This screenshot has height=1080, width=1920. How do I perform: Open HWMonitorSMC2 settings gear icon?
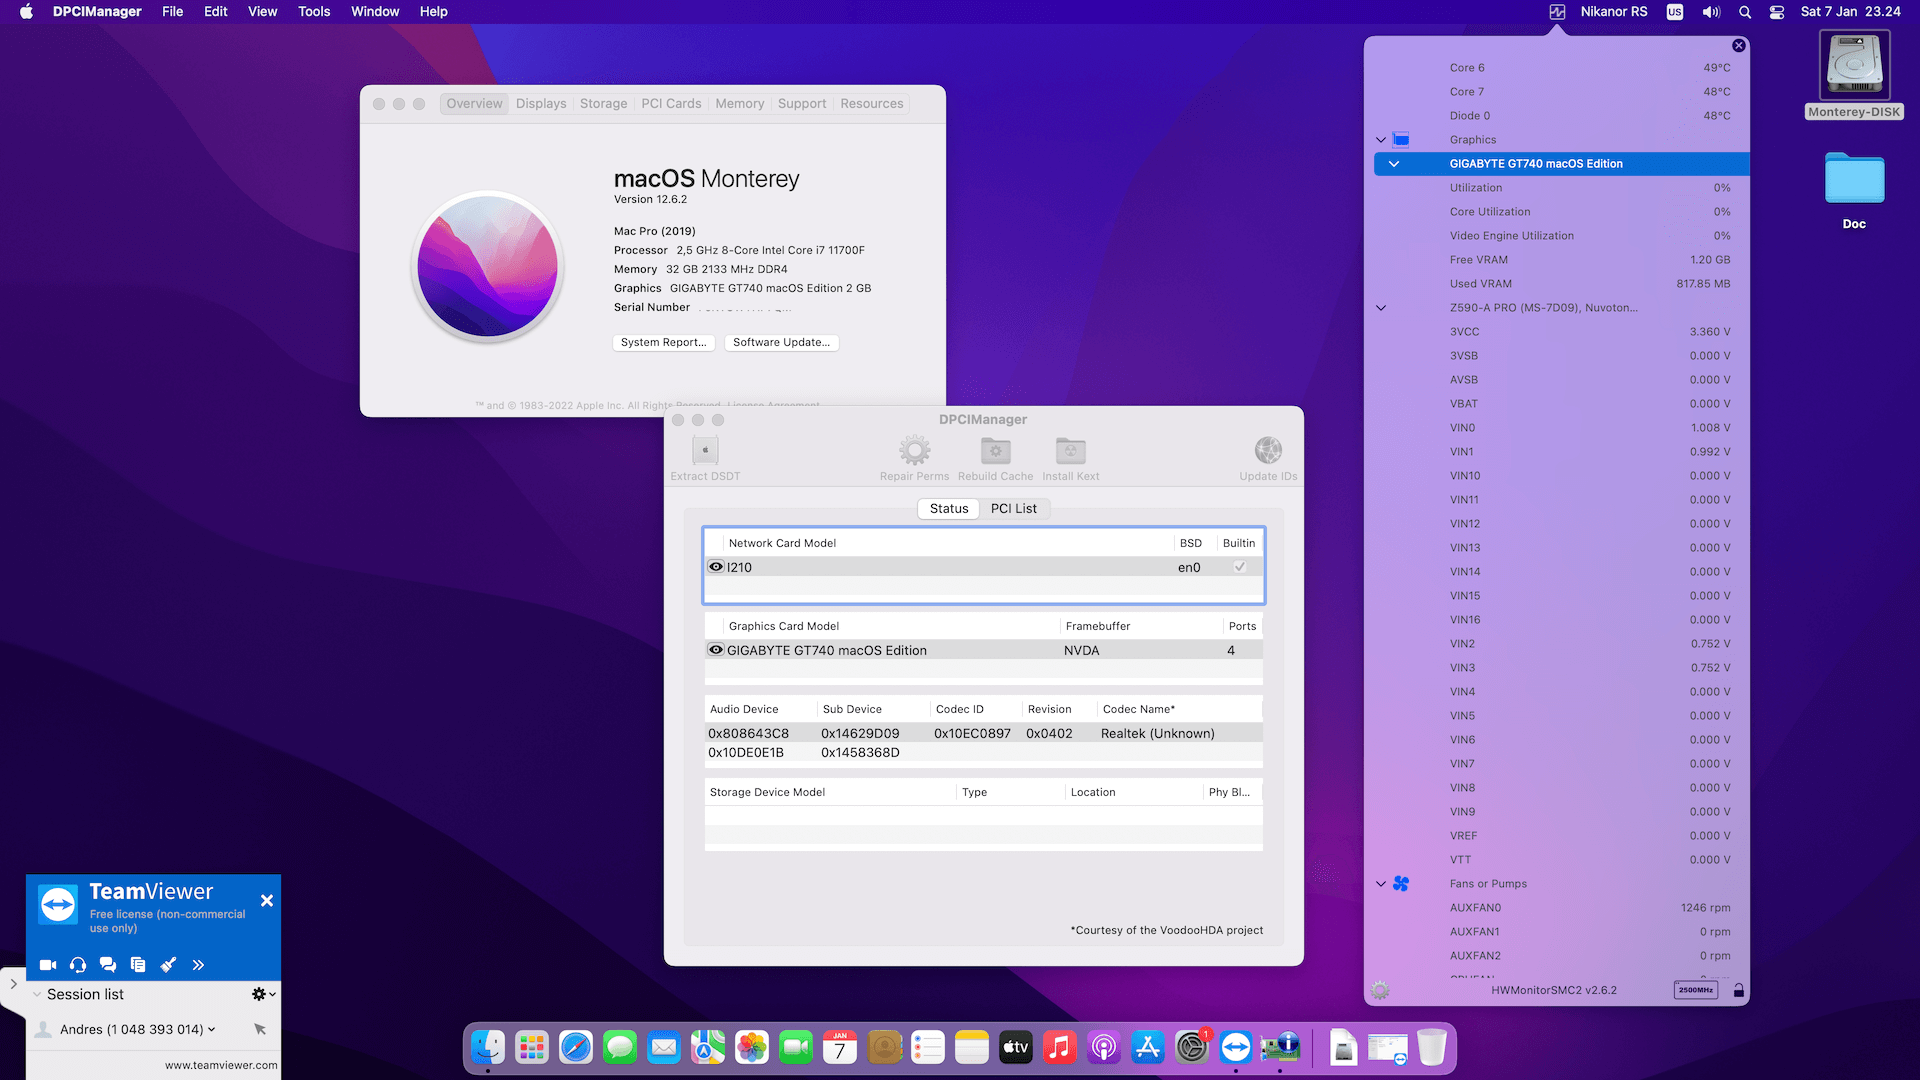click(x=1380, y=990)
